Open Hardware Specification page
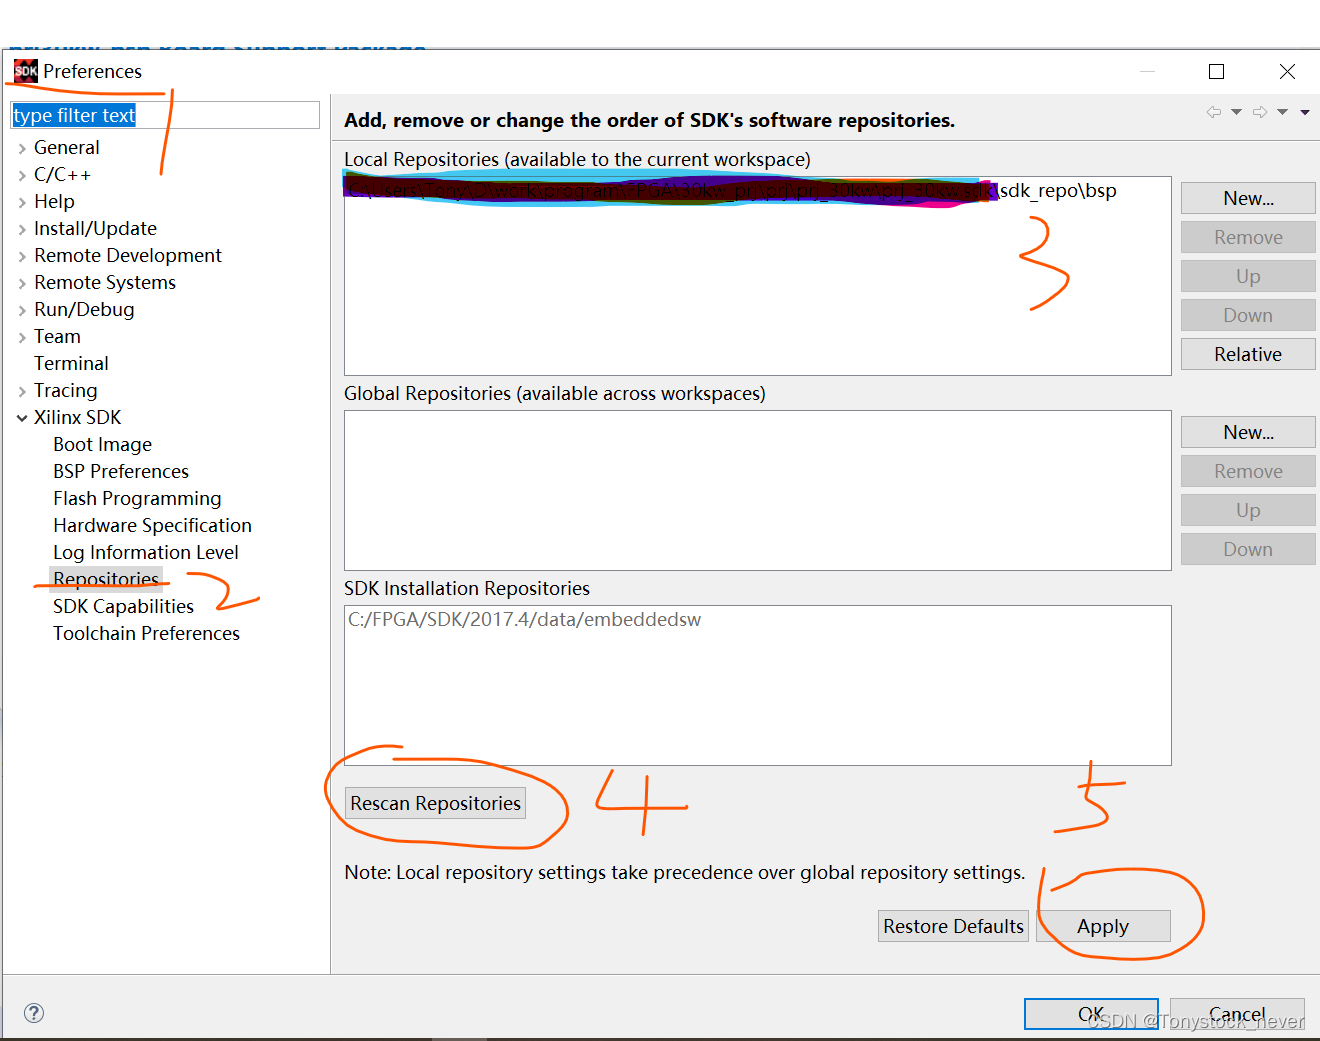 click(x=152, y=525)
